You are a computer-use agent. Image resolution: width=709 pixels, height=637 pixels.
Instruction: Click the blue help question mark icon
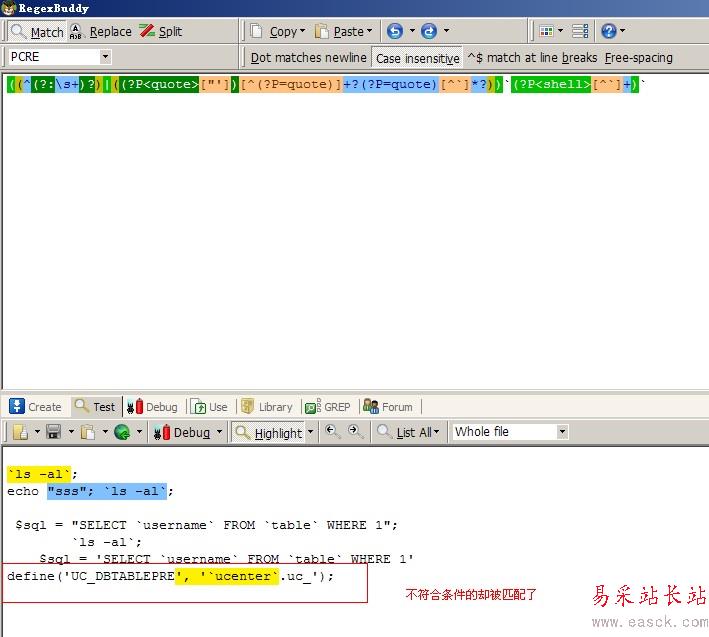609,31
